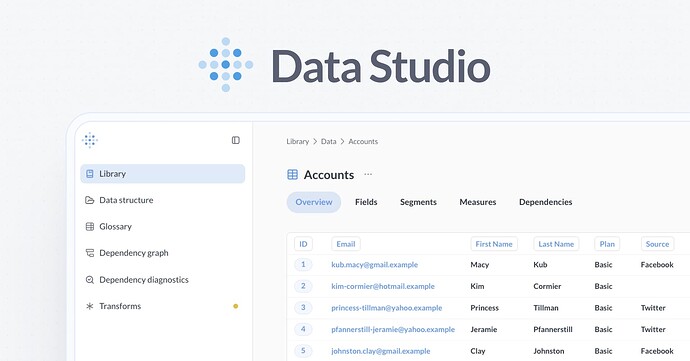This screenshot has height=361, width=690.
Task: Click the Email column header
Action: pos(346,244)
